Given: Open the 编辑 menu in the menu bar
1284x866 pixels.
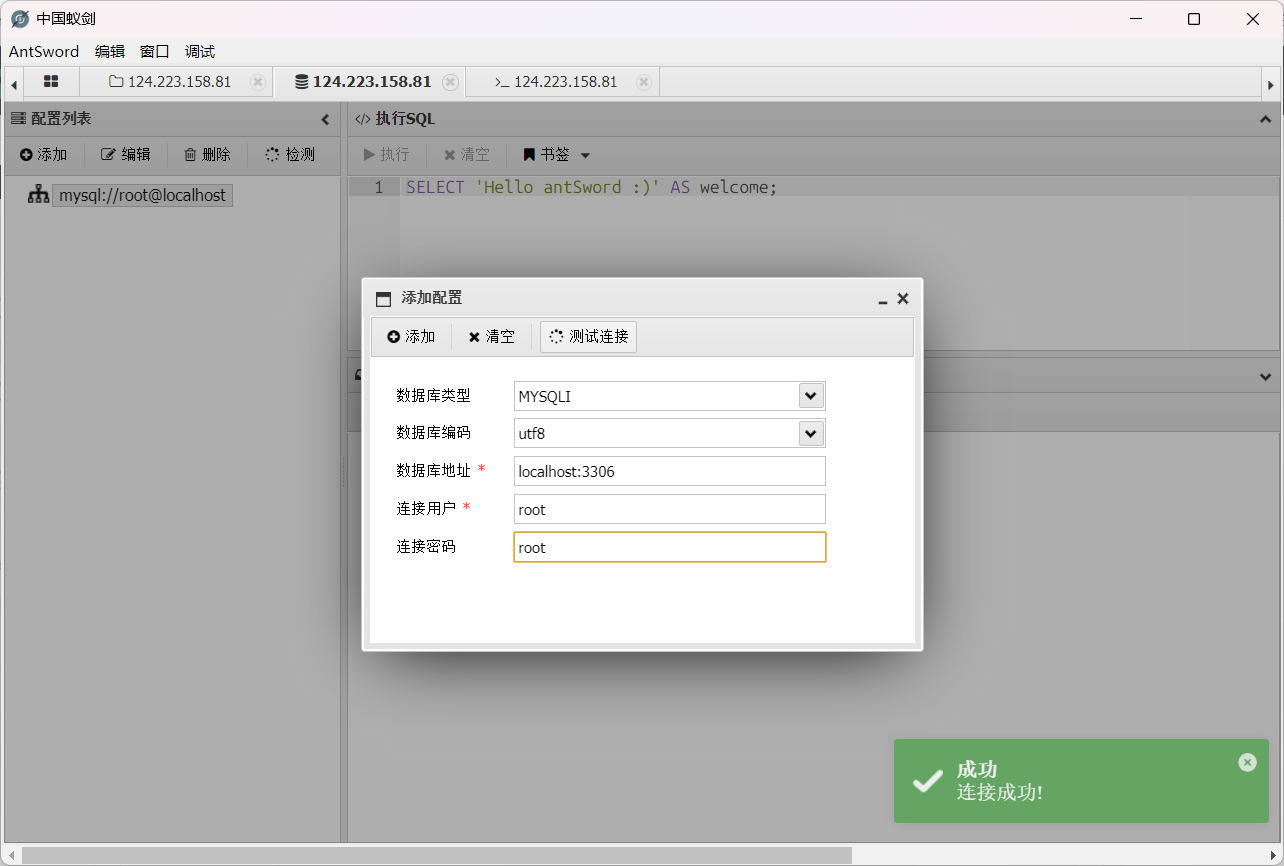Looking at the screenshot, I should pos(110,52).
